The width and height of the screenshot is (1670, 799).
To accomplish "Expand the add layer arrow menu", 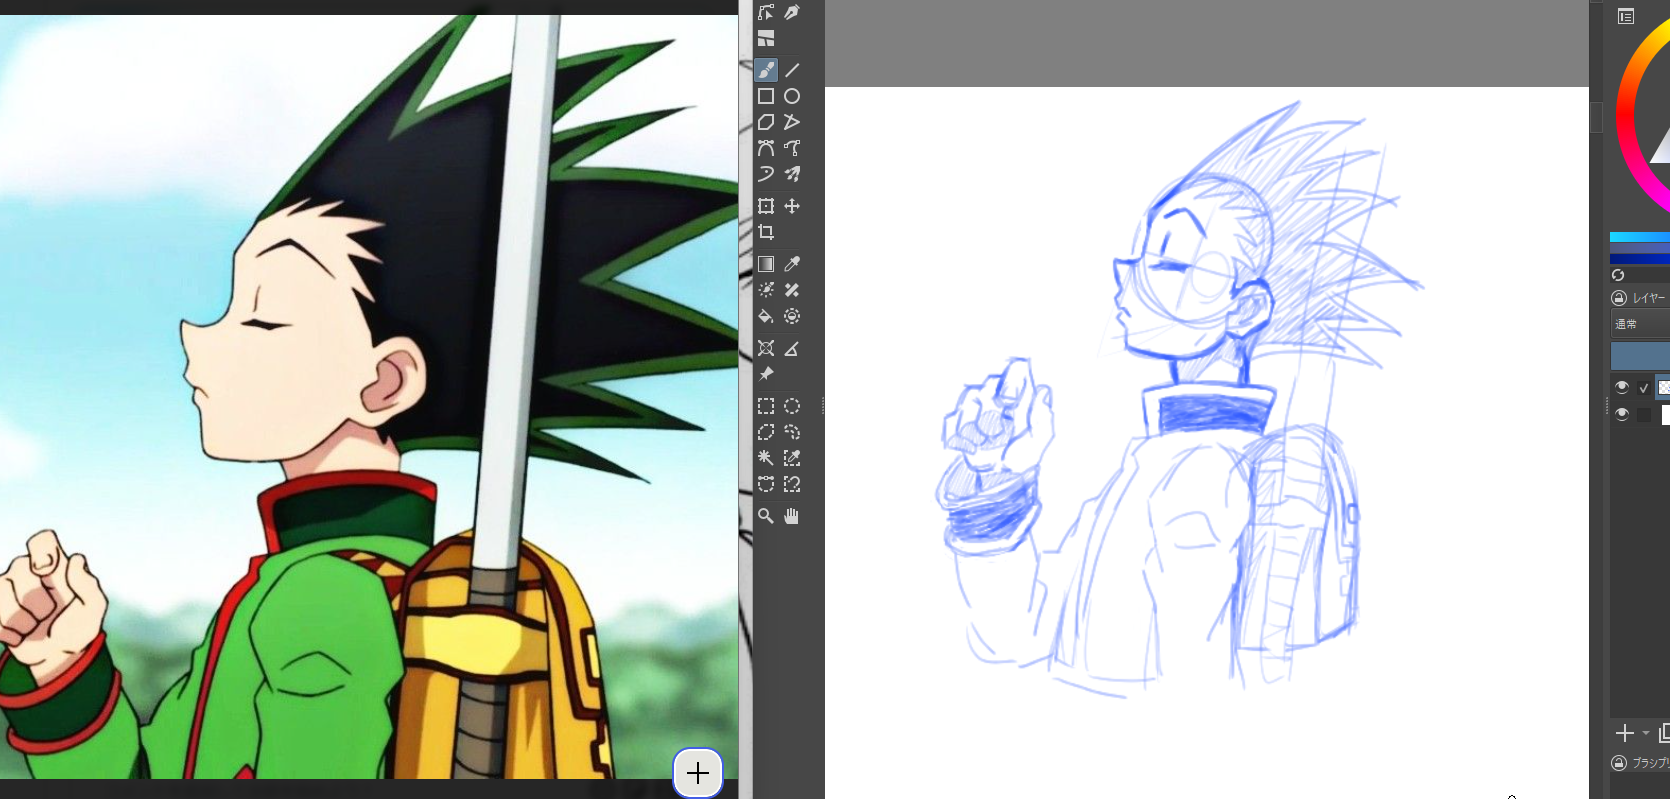I will (x=1646, y=733).
